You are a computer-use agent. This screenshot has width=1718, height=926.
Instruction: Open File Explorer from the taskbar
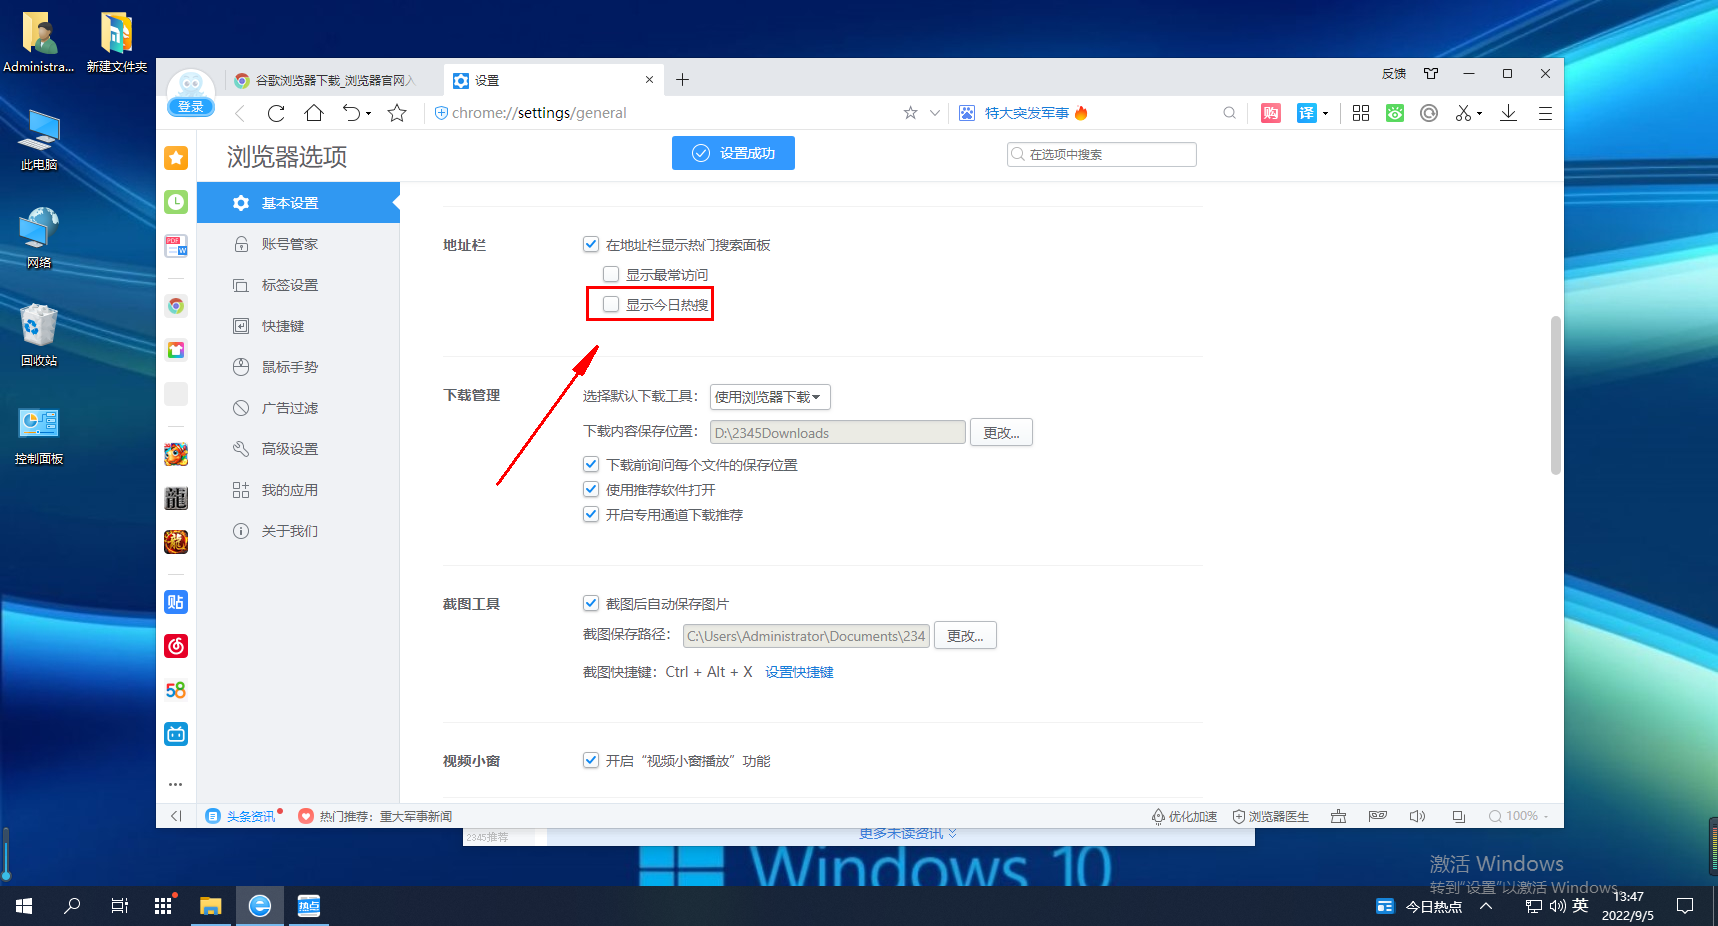pyautogui.click(x=210, y=906)
